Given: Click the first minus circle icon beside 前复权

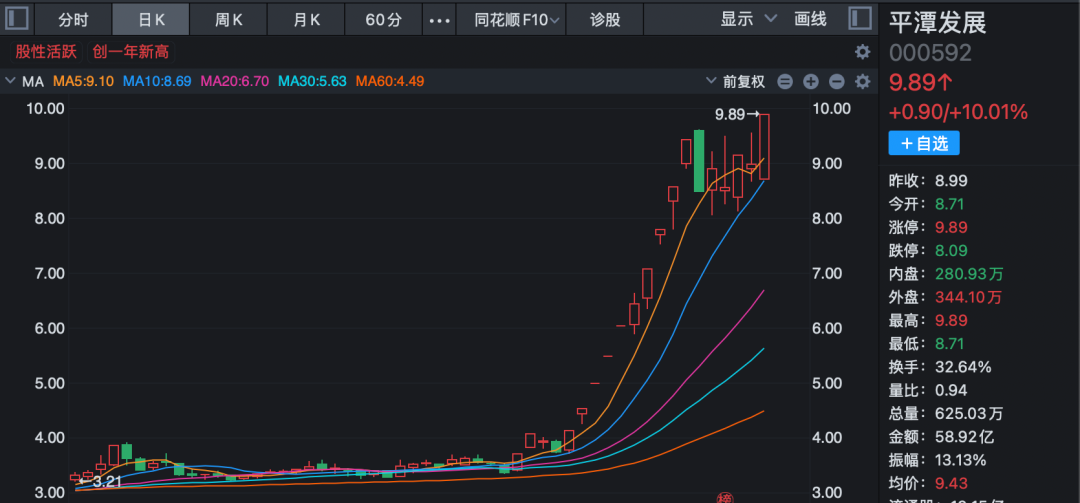Looking at the screenshot, I should 785,82.
